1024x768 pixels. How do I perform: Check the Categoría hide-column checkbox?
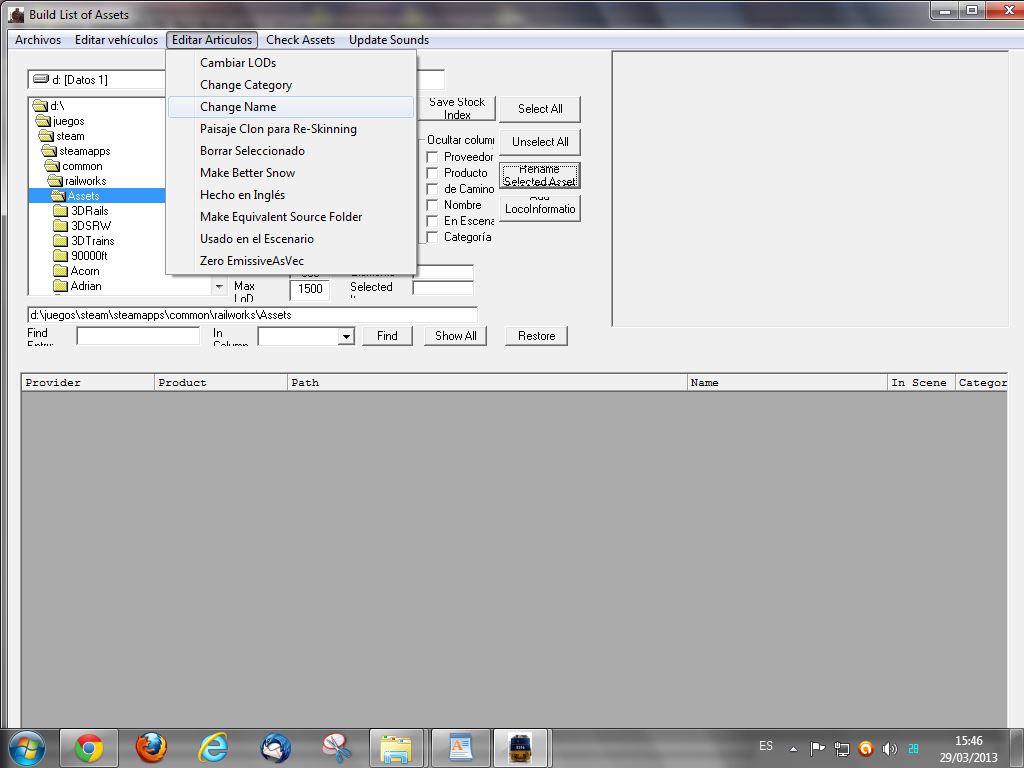click(x=433, y=237)
